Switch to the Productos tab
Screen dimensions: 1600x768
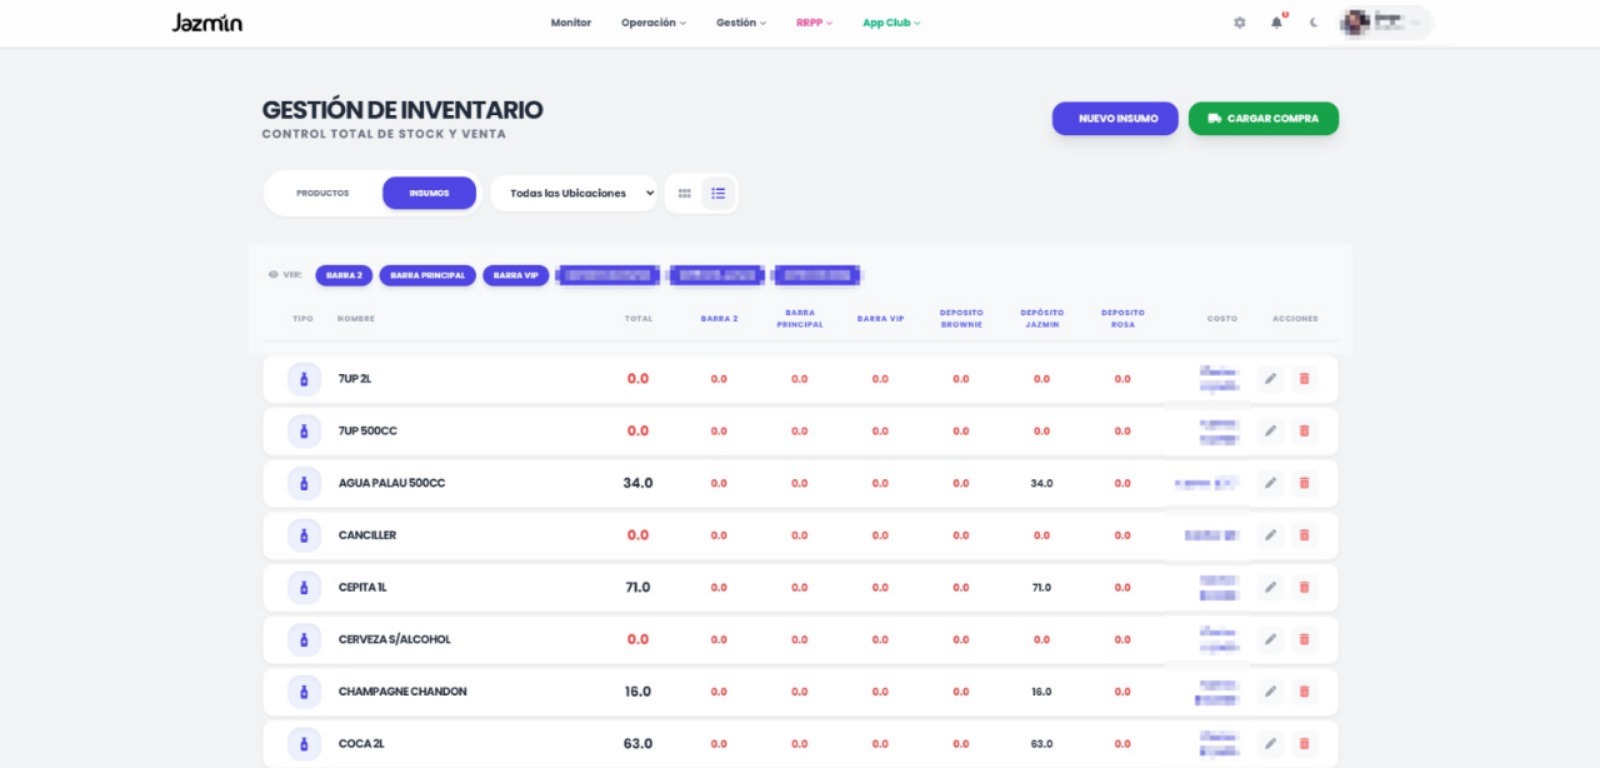323,193
